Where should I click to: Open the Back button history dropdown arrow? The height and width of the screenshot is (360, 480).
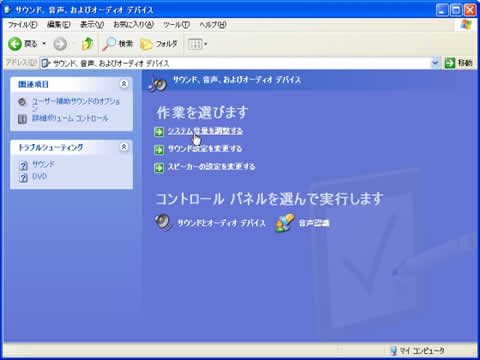(x=44, y=44)
